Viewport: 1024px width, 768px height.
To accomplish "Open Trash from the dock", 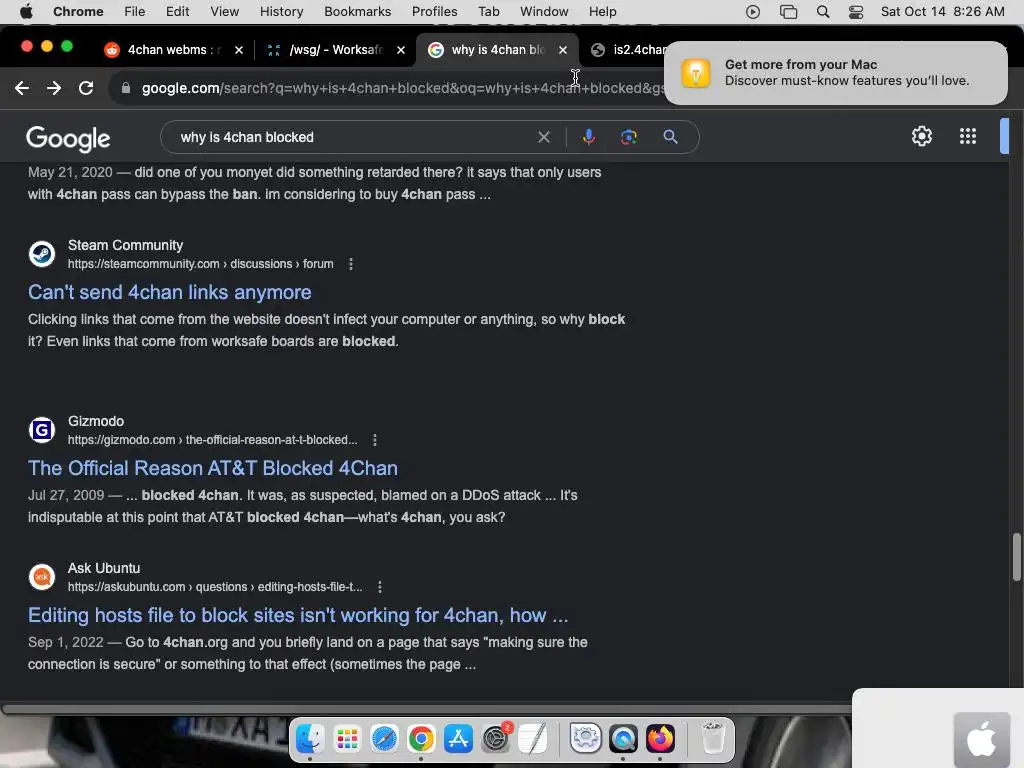I will click(712, 739).
